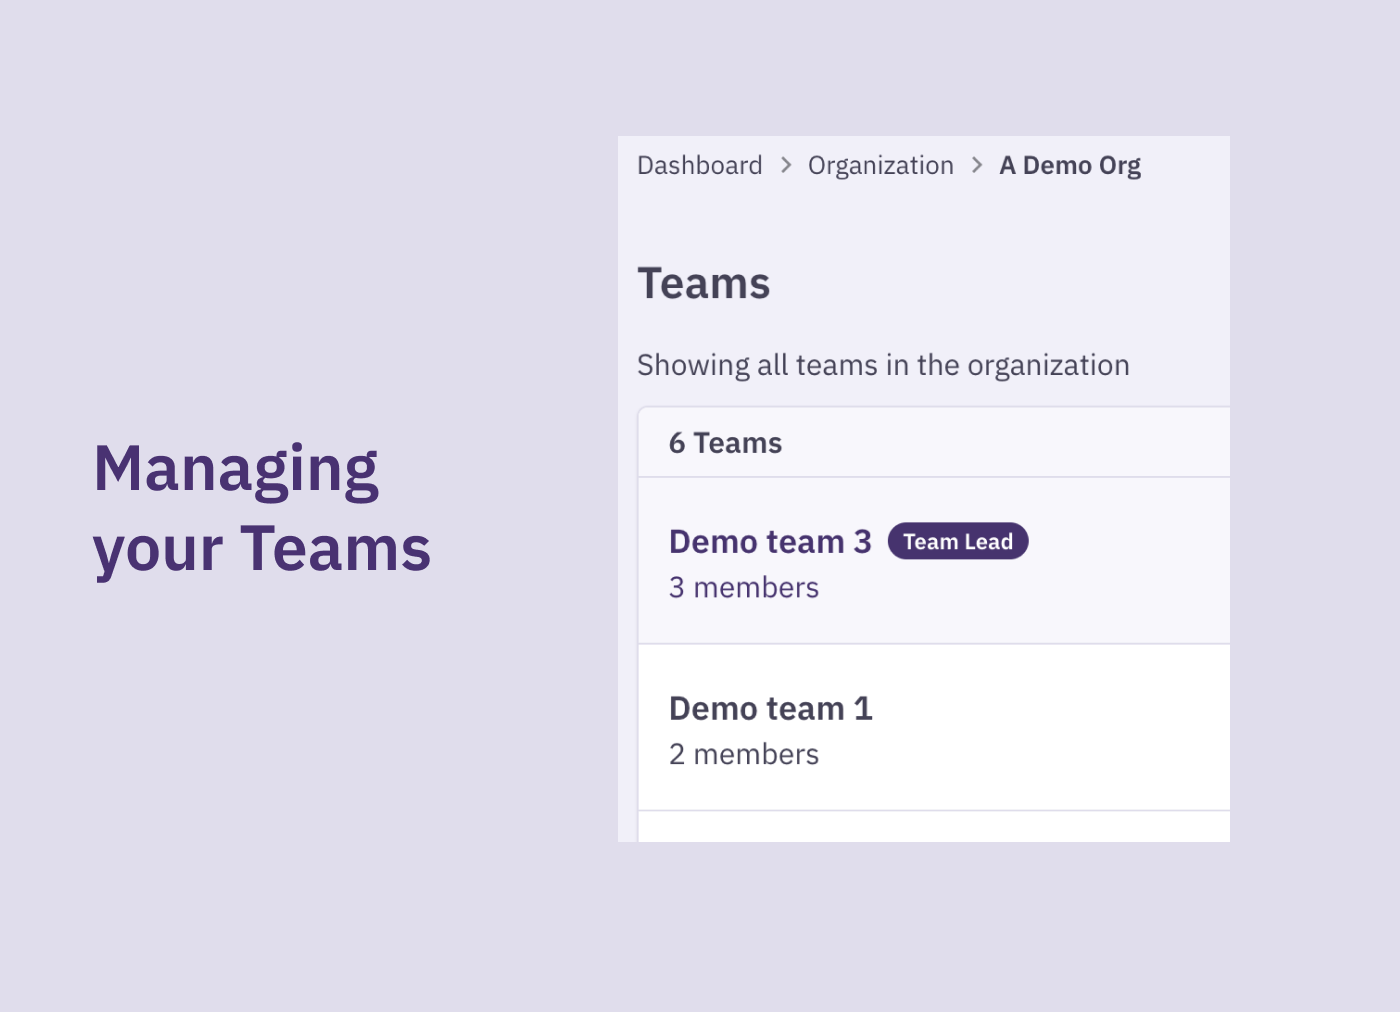Click the 6 Teams list header
The image size is (1400, 1012).
point(725,442)
